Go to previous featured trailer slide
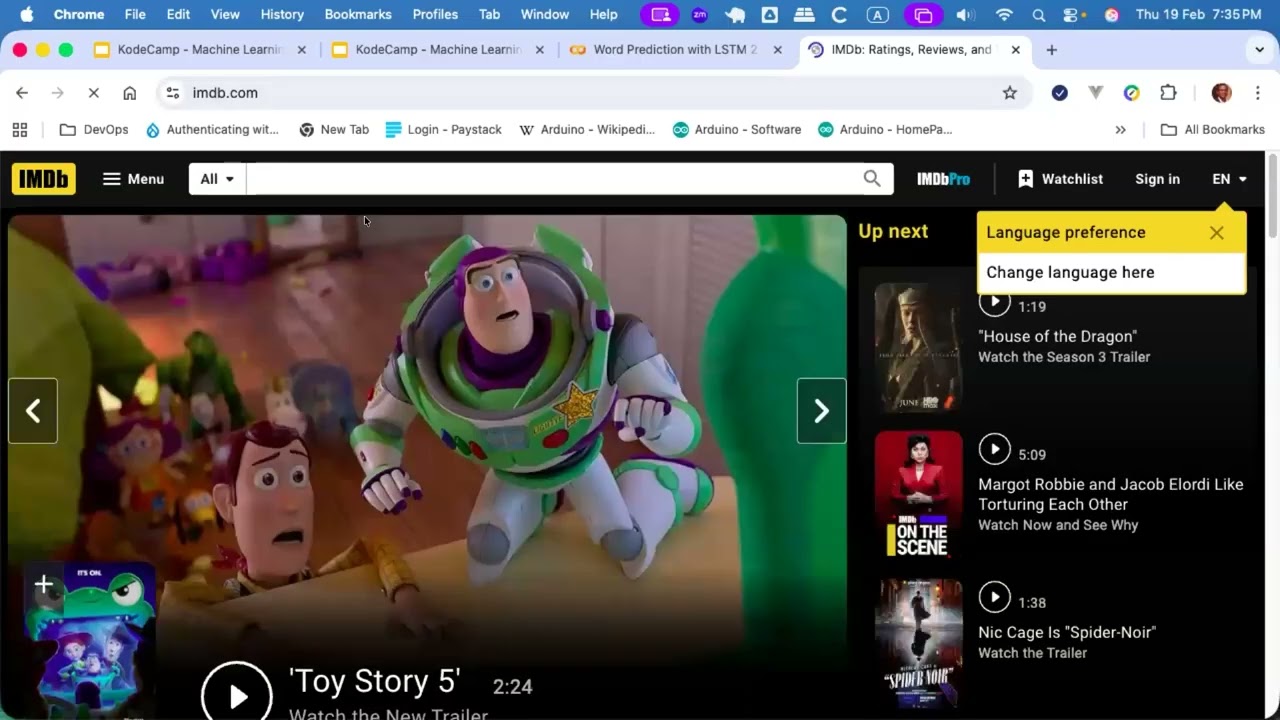 pyautogui.click(x=33, y=411)
